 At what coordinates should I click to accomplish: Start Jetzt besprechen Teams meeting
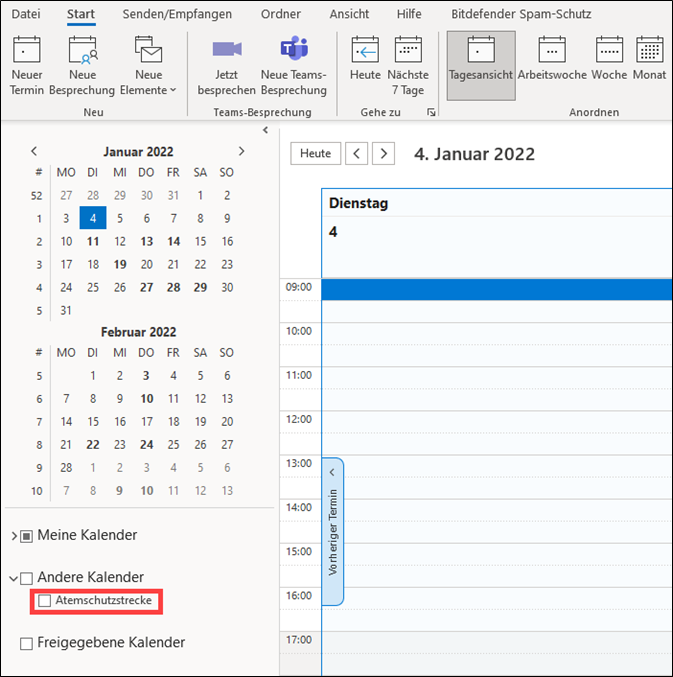coord(227,66)
